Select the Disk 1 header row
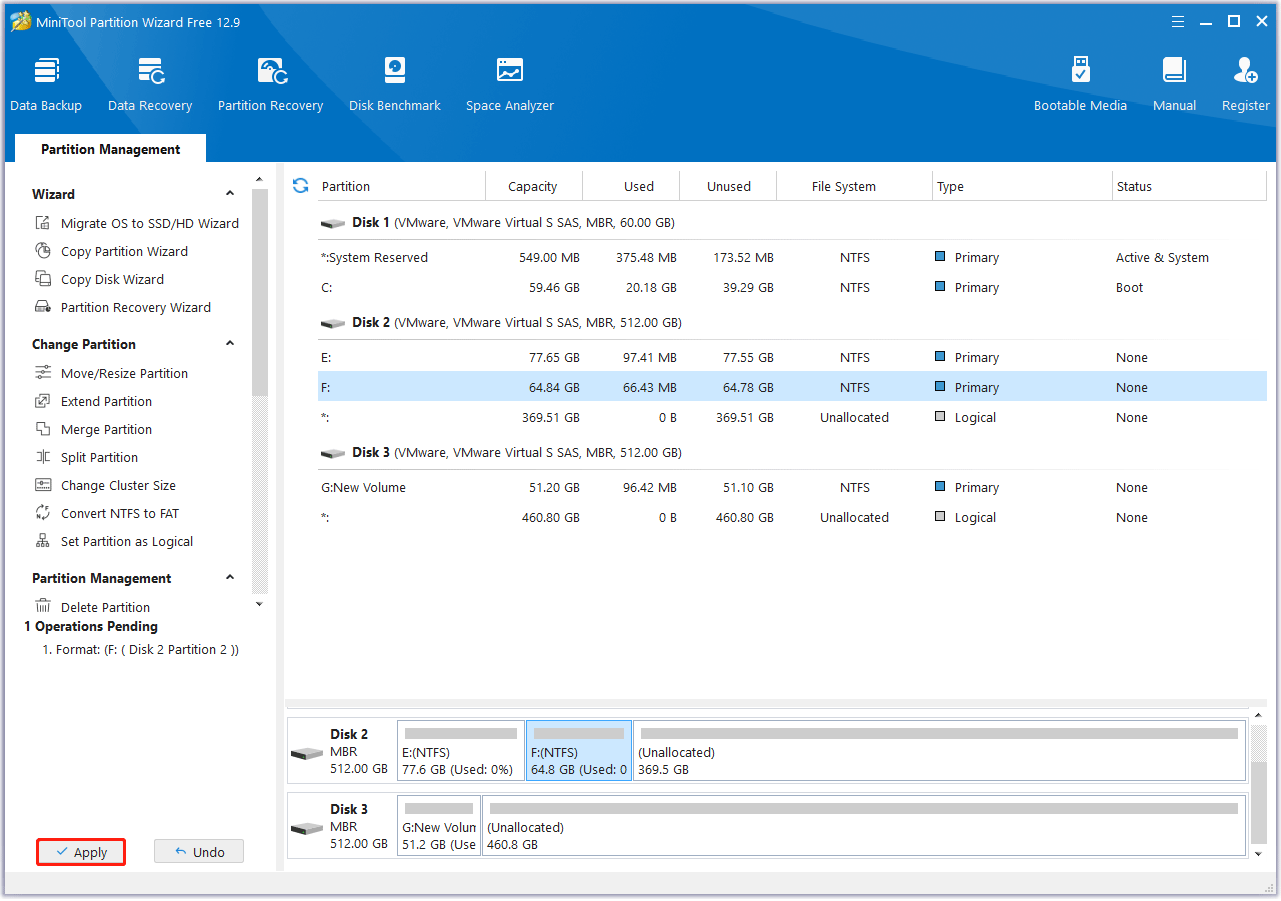This screenshot has height=901, width=1281. click(792, 223)
